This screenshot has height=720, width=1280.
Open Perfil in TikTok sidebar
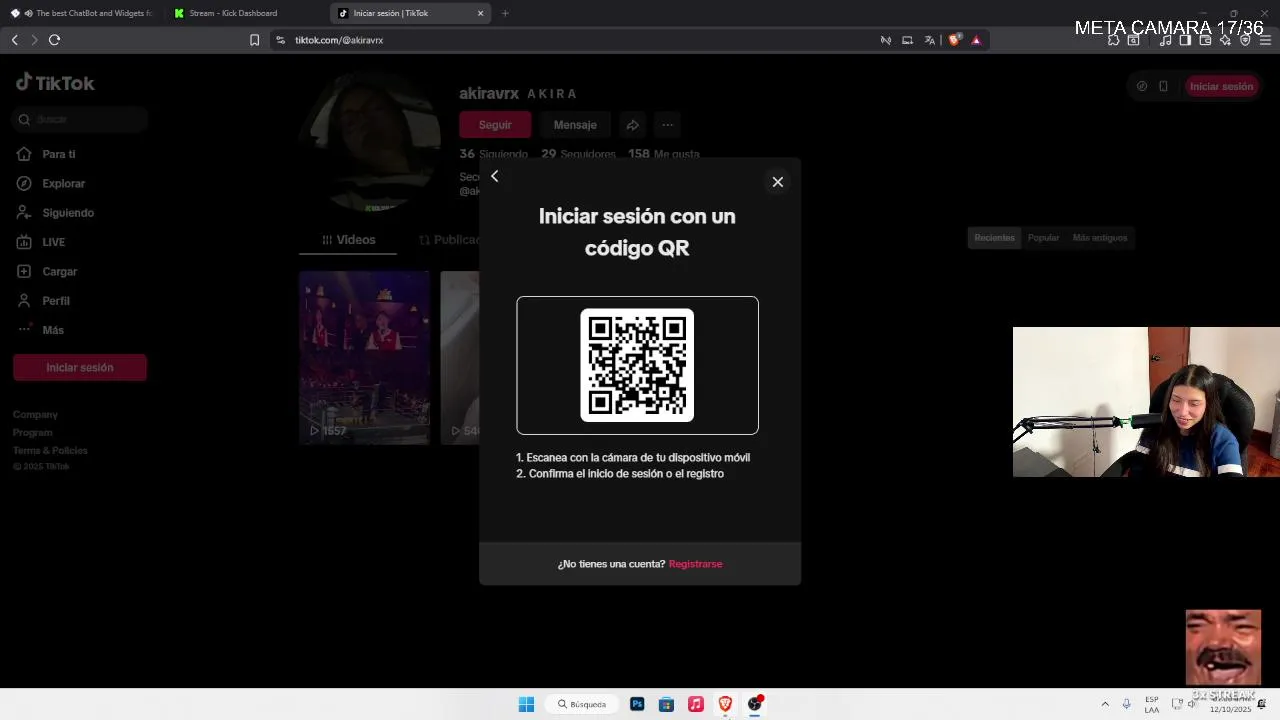(x=56, y=301)
